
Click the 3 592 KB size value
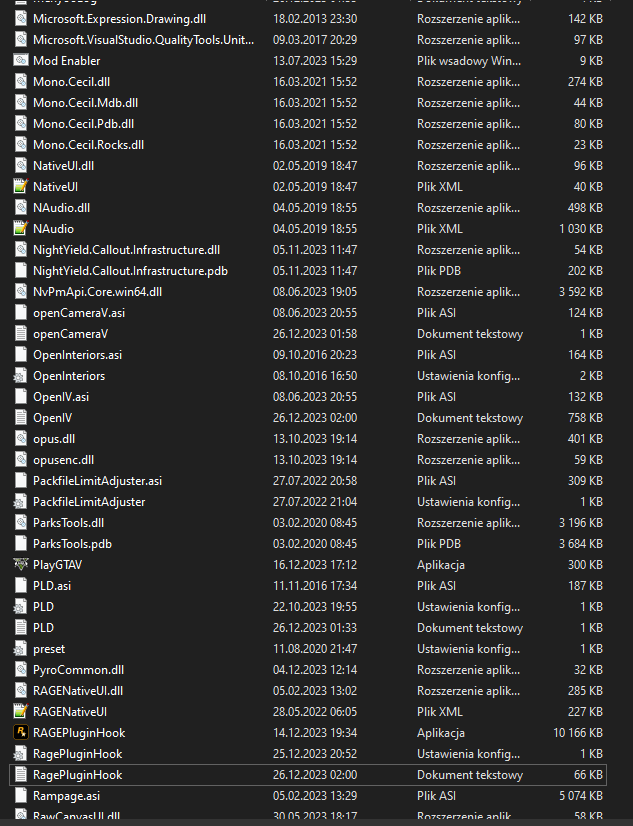point(581,291)
